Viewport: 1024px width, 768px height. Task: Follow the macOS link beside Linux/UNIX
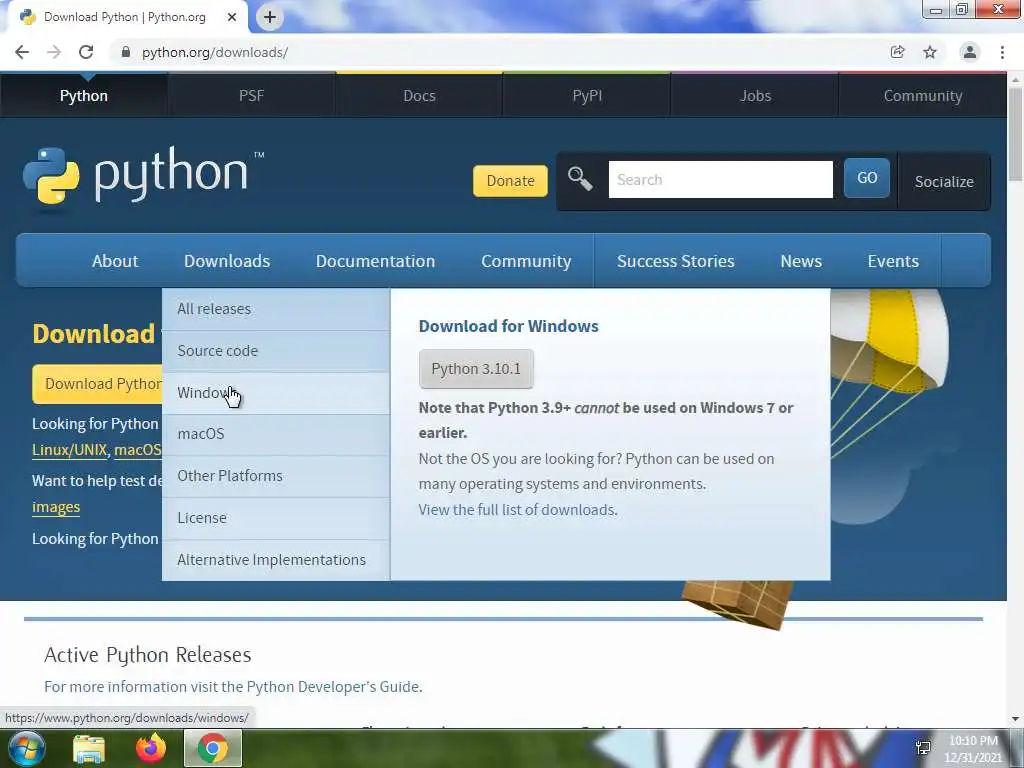coord(137,450)
